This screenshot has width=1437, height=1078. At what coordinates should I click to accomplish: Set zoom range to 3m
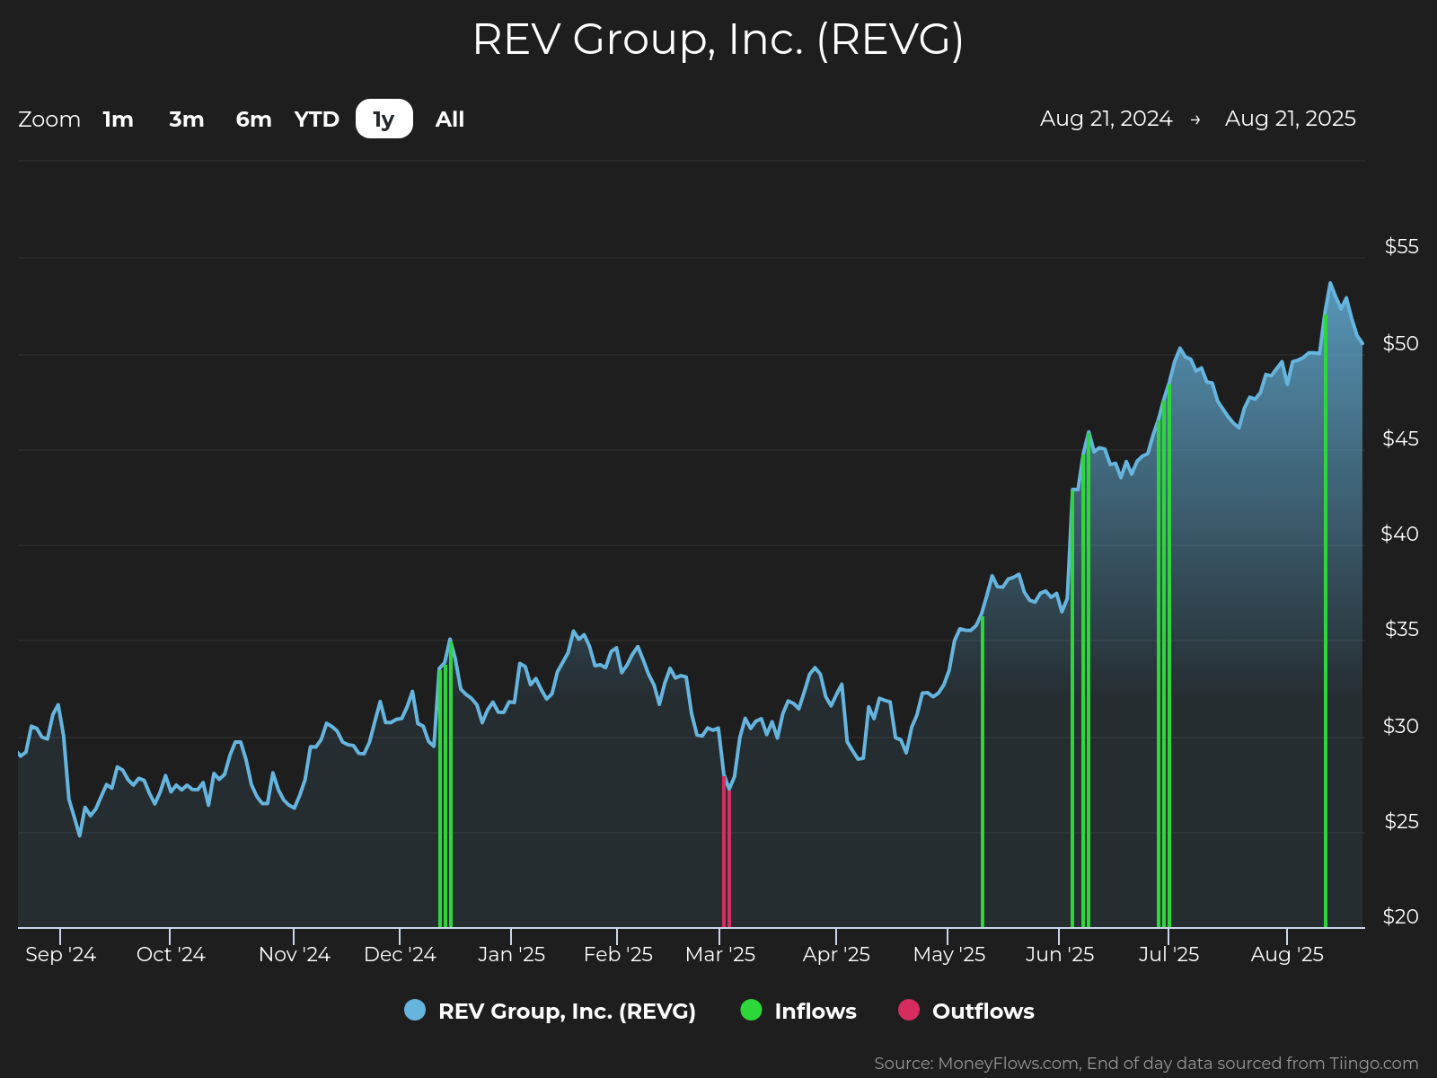[x=186, y=119]
